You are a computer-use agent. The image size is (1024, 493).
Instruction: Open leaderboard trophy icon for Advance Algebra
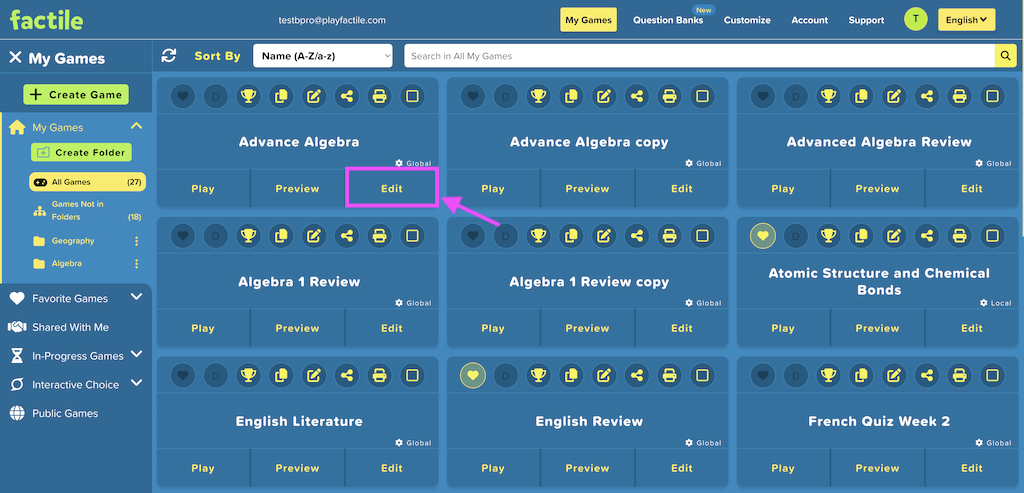coord(248,96)
